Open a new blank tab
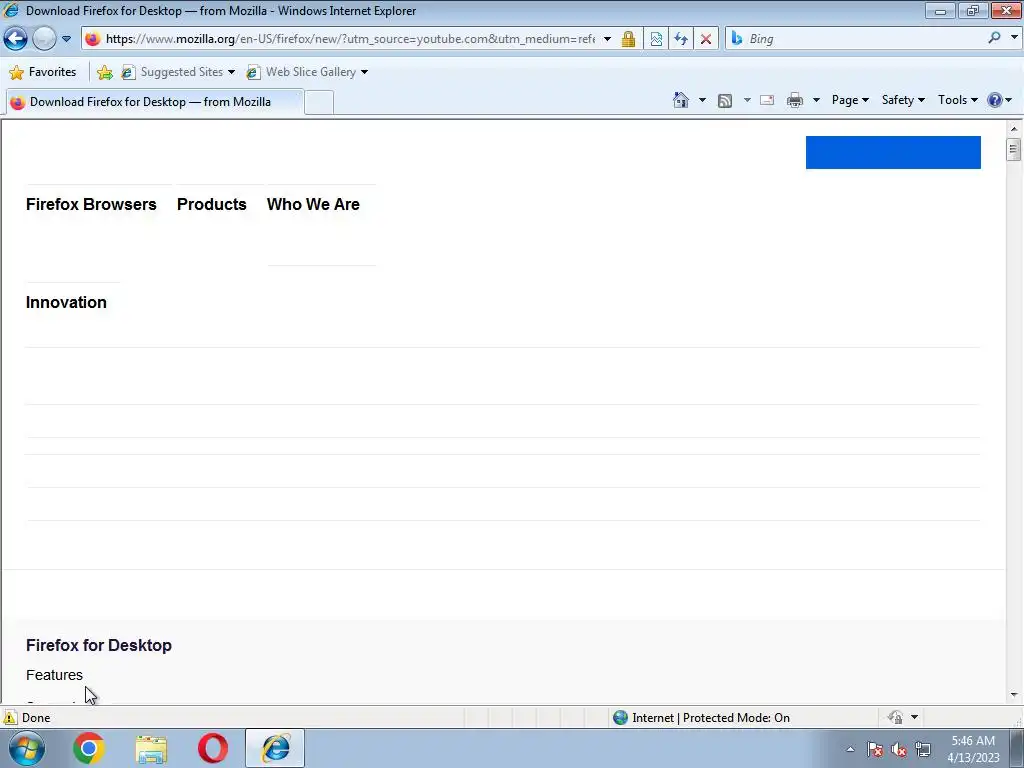Image resolution: width=1024 pixels, height=768 pixels. [x=319, y=103]
